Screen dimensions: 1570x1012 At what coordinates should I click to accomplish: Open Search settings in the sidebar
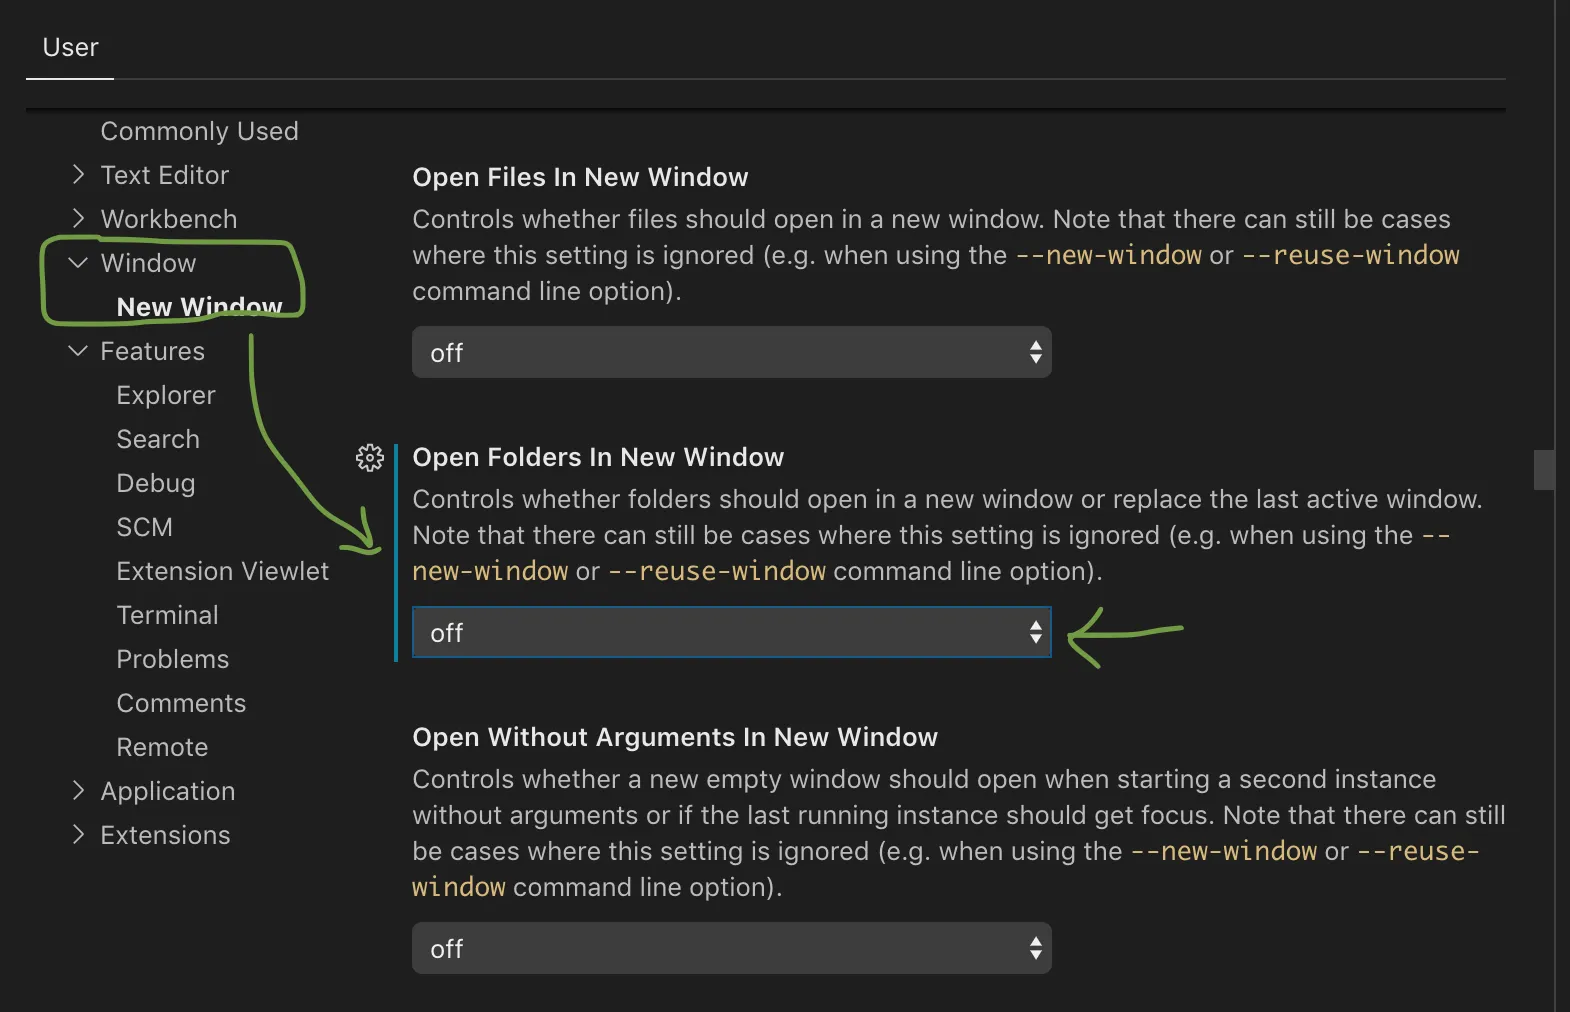click(x=158, y=439)
